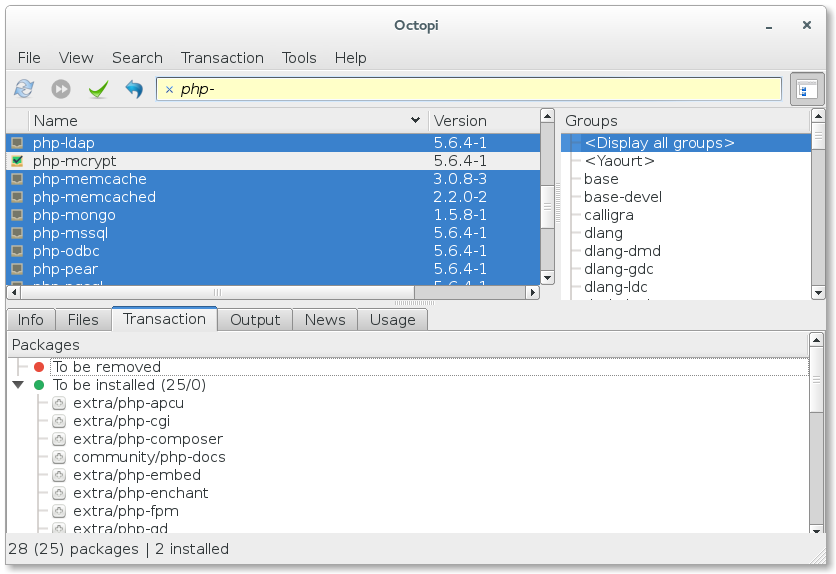Click the php-odbc package status icon
836x574 pixels.
[x=17, y=250]
